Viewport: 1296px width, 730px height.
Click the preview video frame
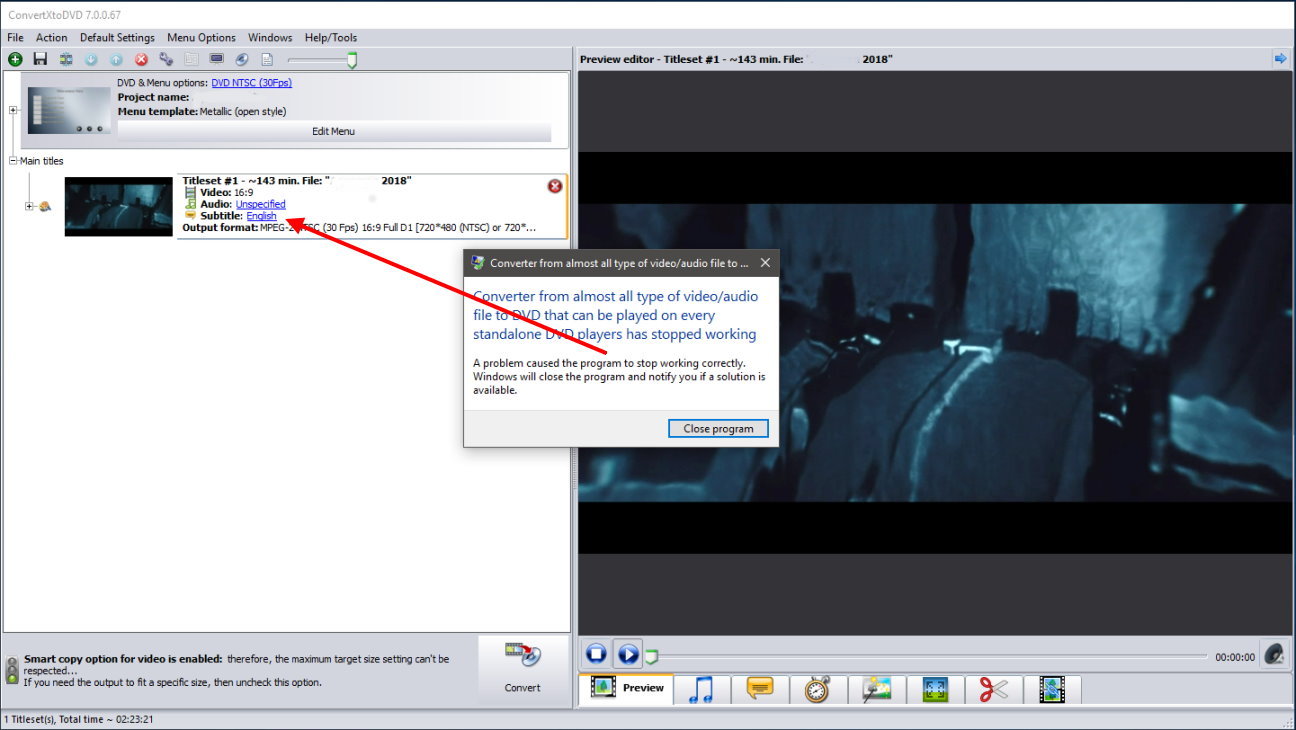coord(935,353)
